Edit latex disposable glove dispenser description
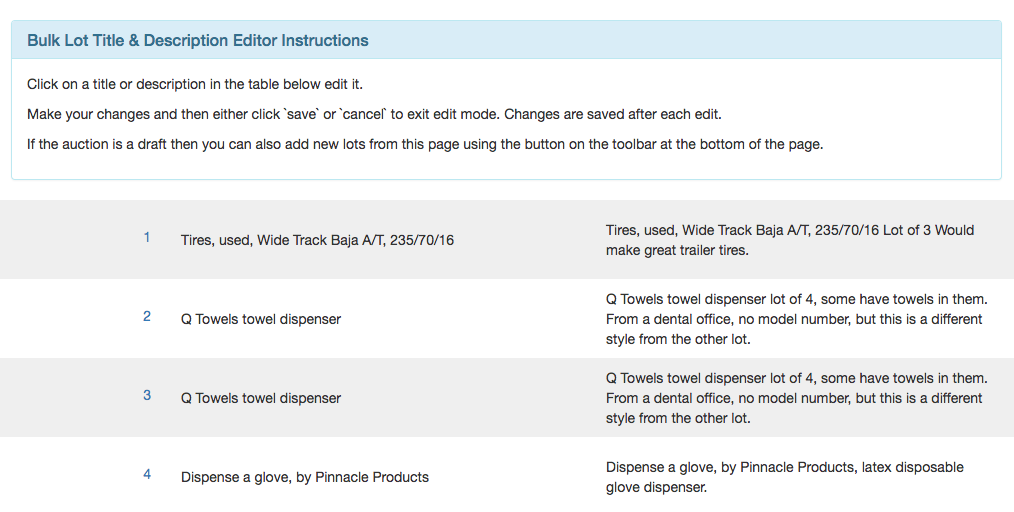1014x512 pixels. 784,477
